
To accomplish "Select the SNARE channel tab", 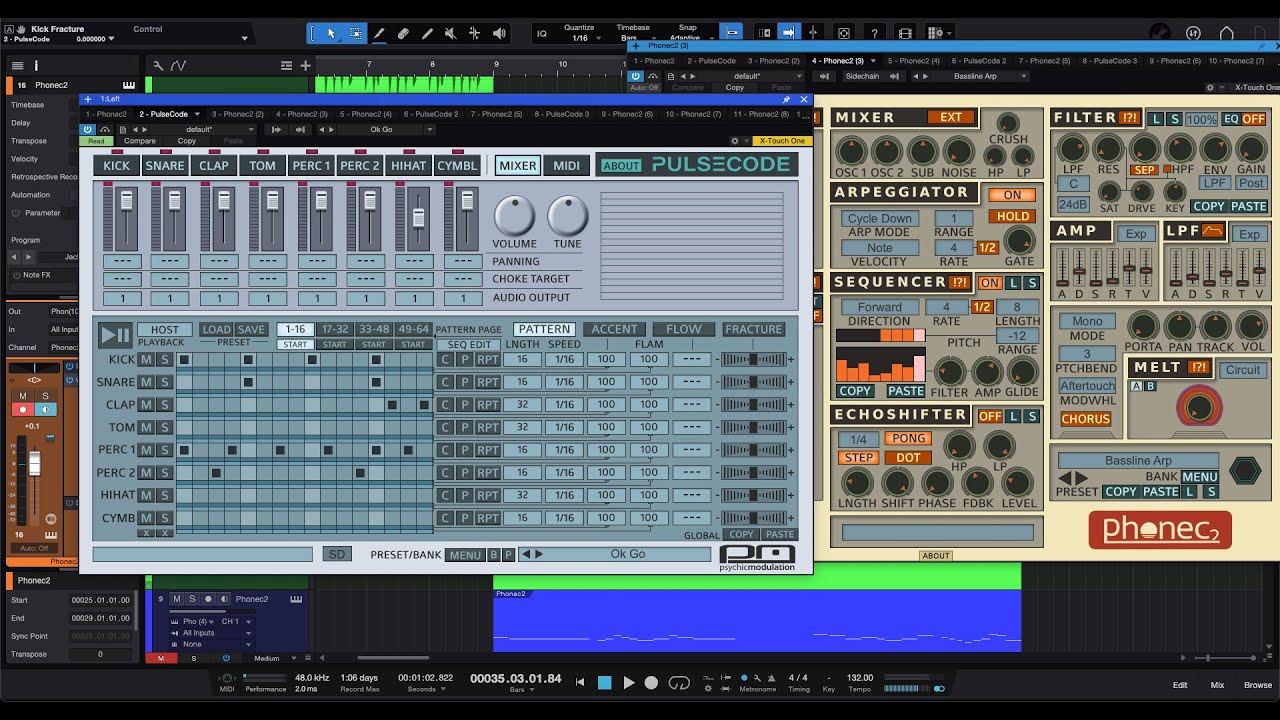I will coord(165,165).
